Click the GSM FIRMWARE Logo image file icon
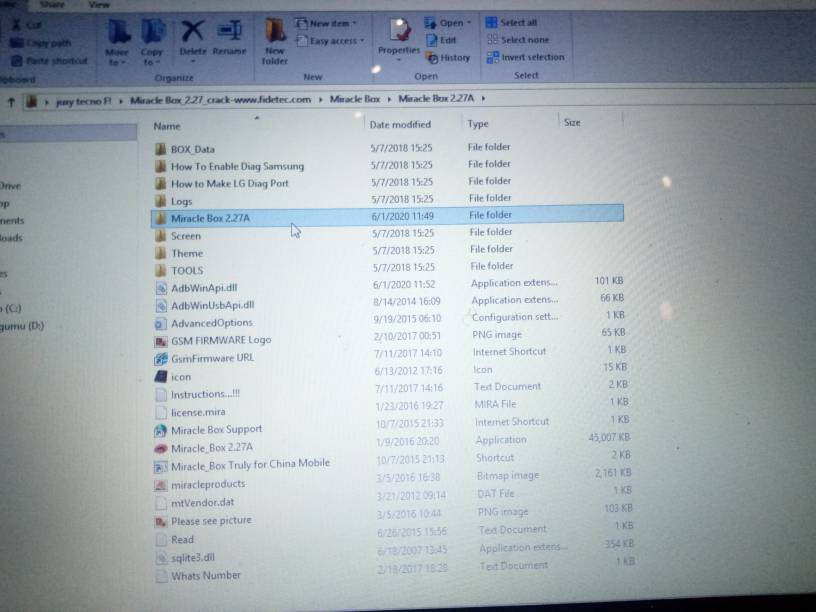The height and width of the screenshot is (612, 816). pyautogui.click(x=161, y=341)
